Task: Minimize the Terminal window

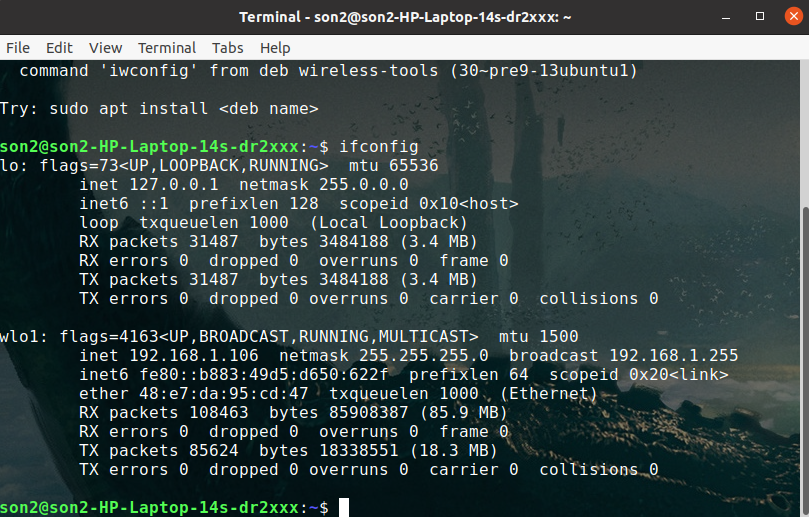Action: 726,17
